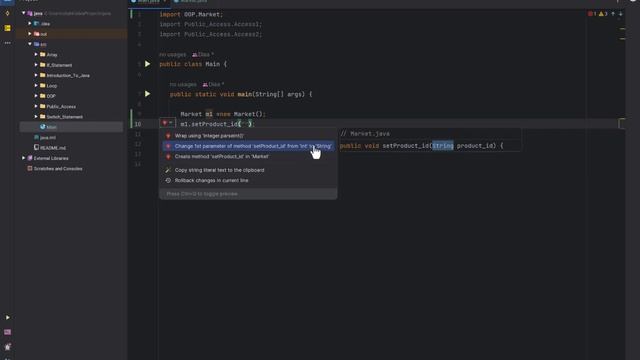Open the purple Terminal tool window icon

pyautogui.click(x=7, y=332)
